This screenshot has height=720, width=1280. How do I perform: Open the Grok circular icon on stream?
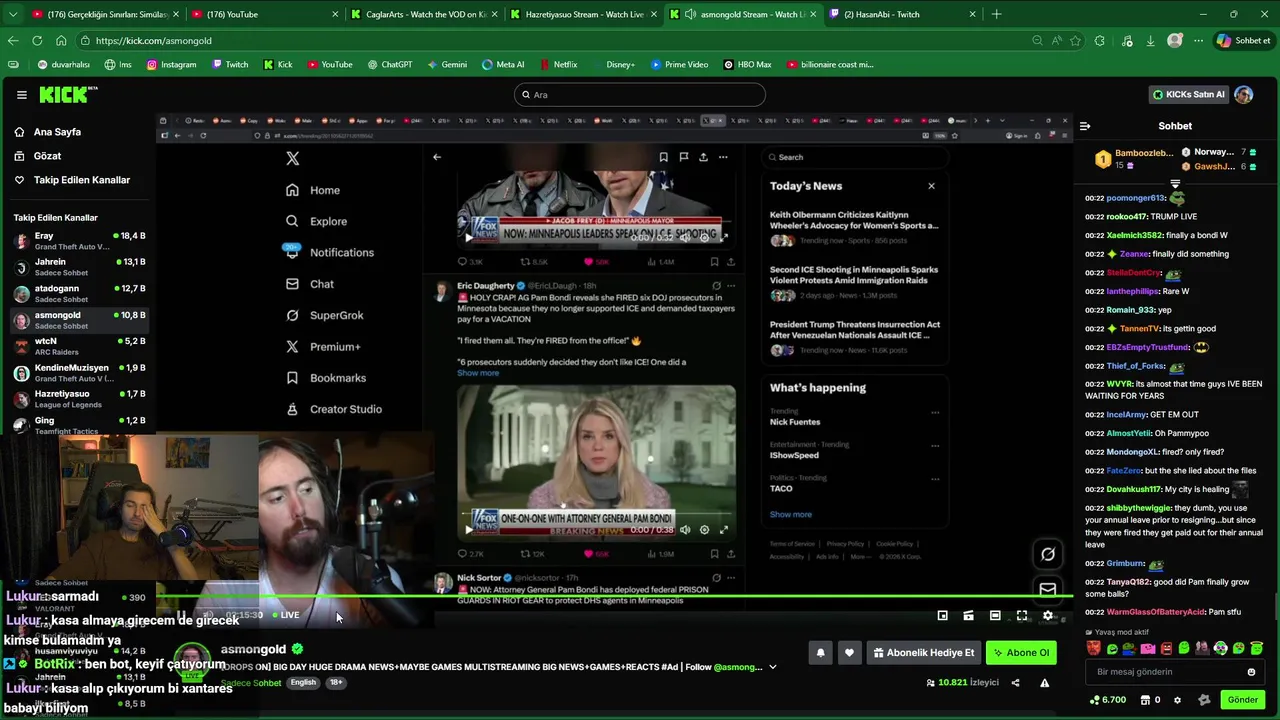coord(1048,554)
